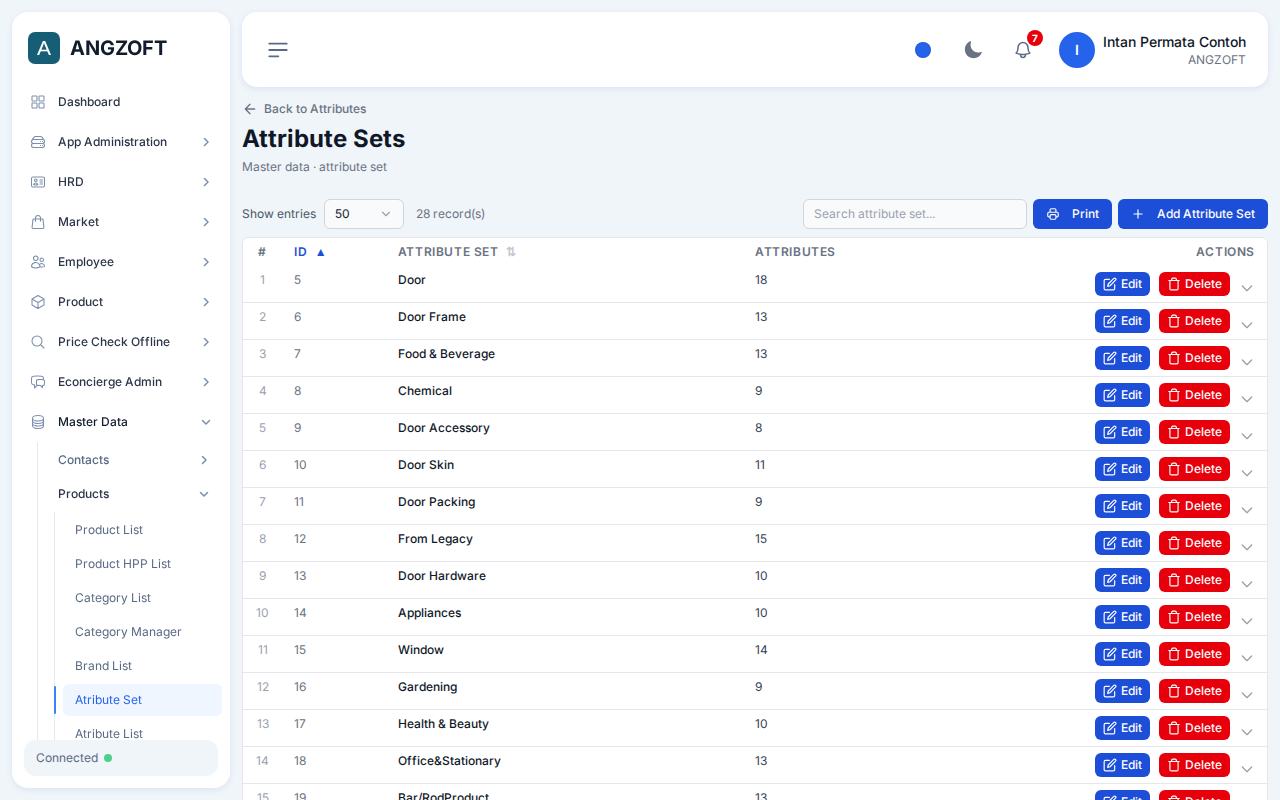Go back to Attributes link
The image size is (1280, 800).
(x=304, y=109)
